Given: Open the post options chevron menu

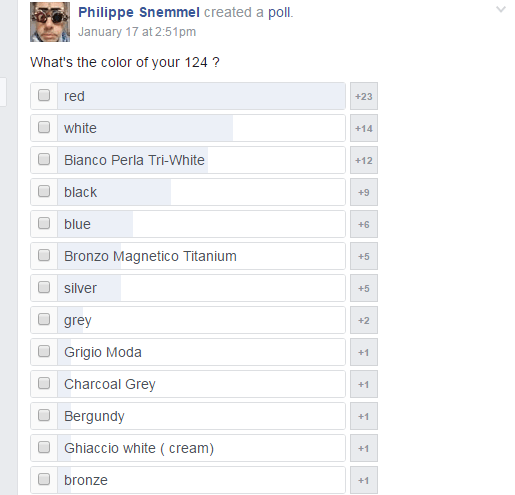Looking at the screenshot, I should pyautogui.click(x=501, y=9).
